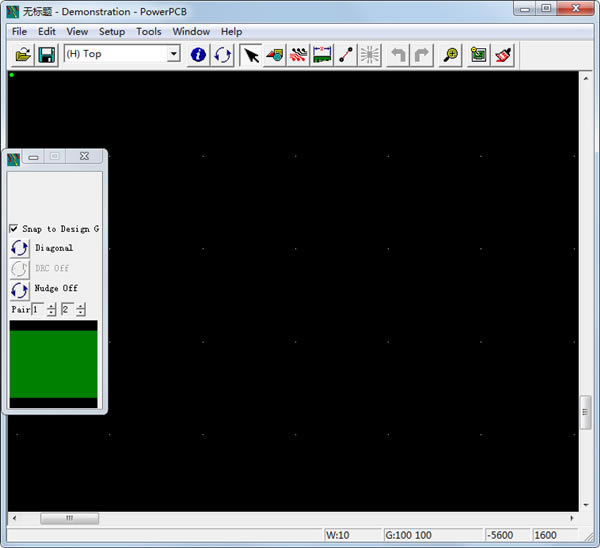Open the Board view icon beside Zoom
This screenshot has height=548, width=600.
478,54
